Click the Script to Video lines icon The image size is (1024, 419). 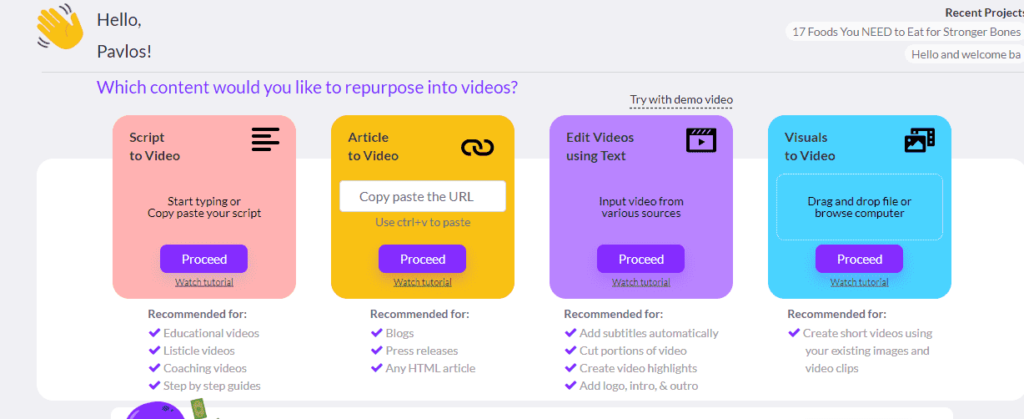coord(265,140)
